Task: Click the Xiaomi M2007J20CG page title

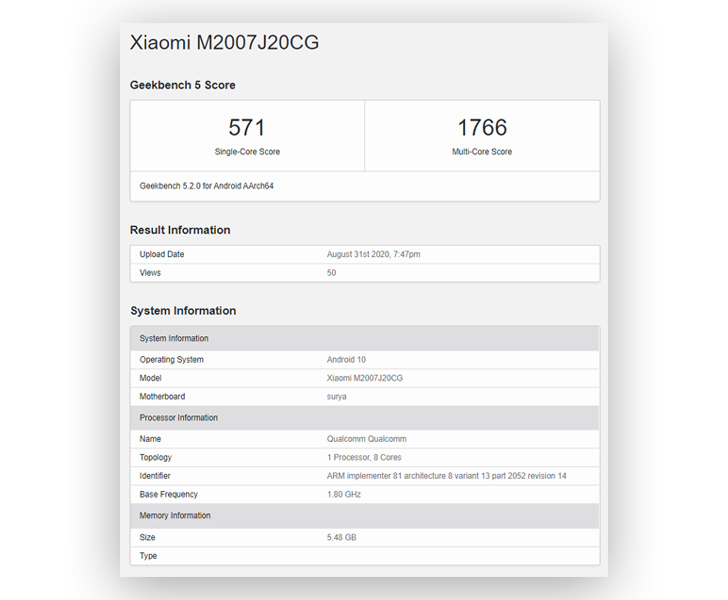Action: [224, 43]
